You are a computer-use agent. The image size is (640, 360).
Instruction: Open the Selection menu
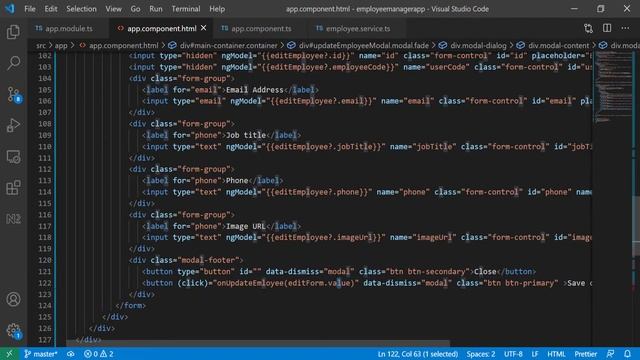coord(81,9)
